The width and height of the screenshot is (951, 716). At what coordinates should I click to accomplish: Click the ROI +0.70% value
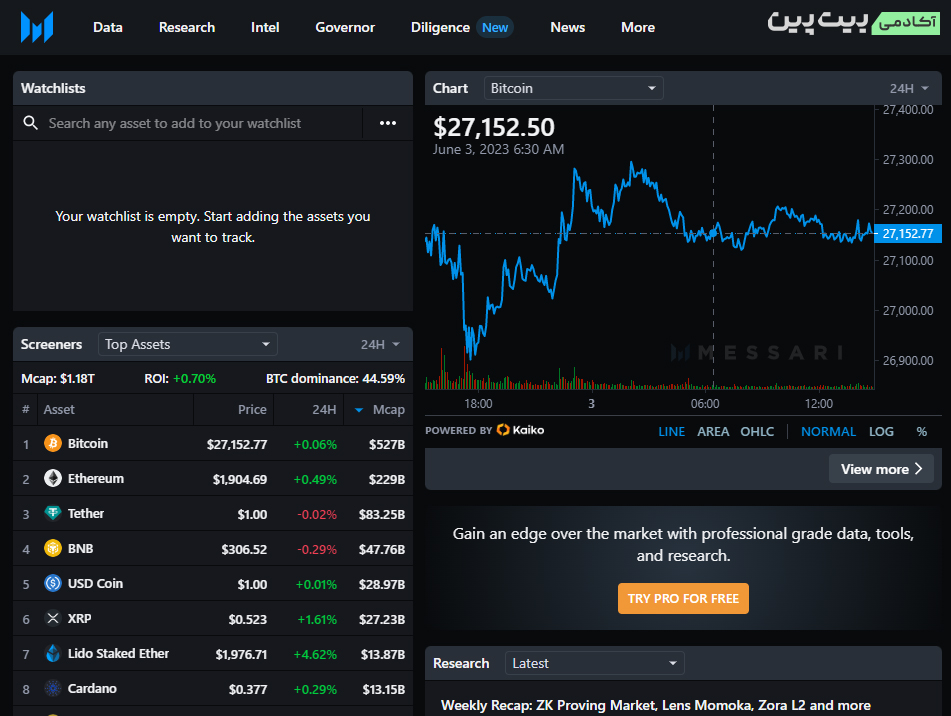194,378
